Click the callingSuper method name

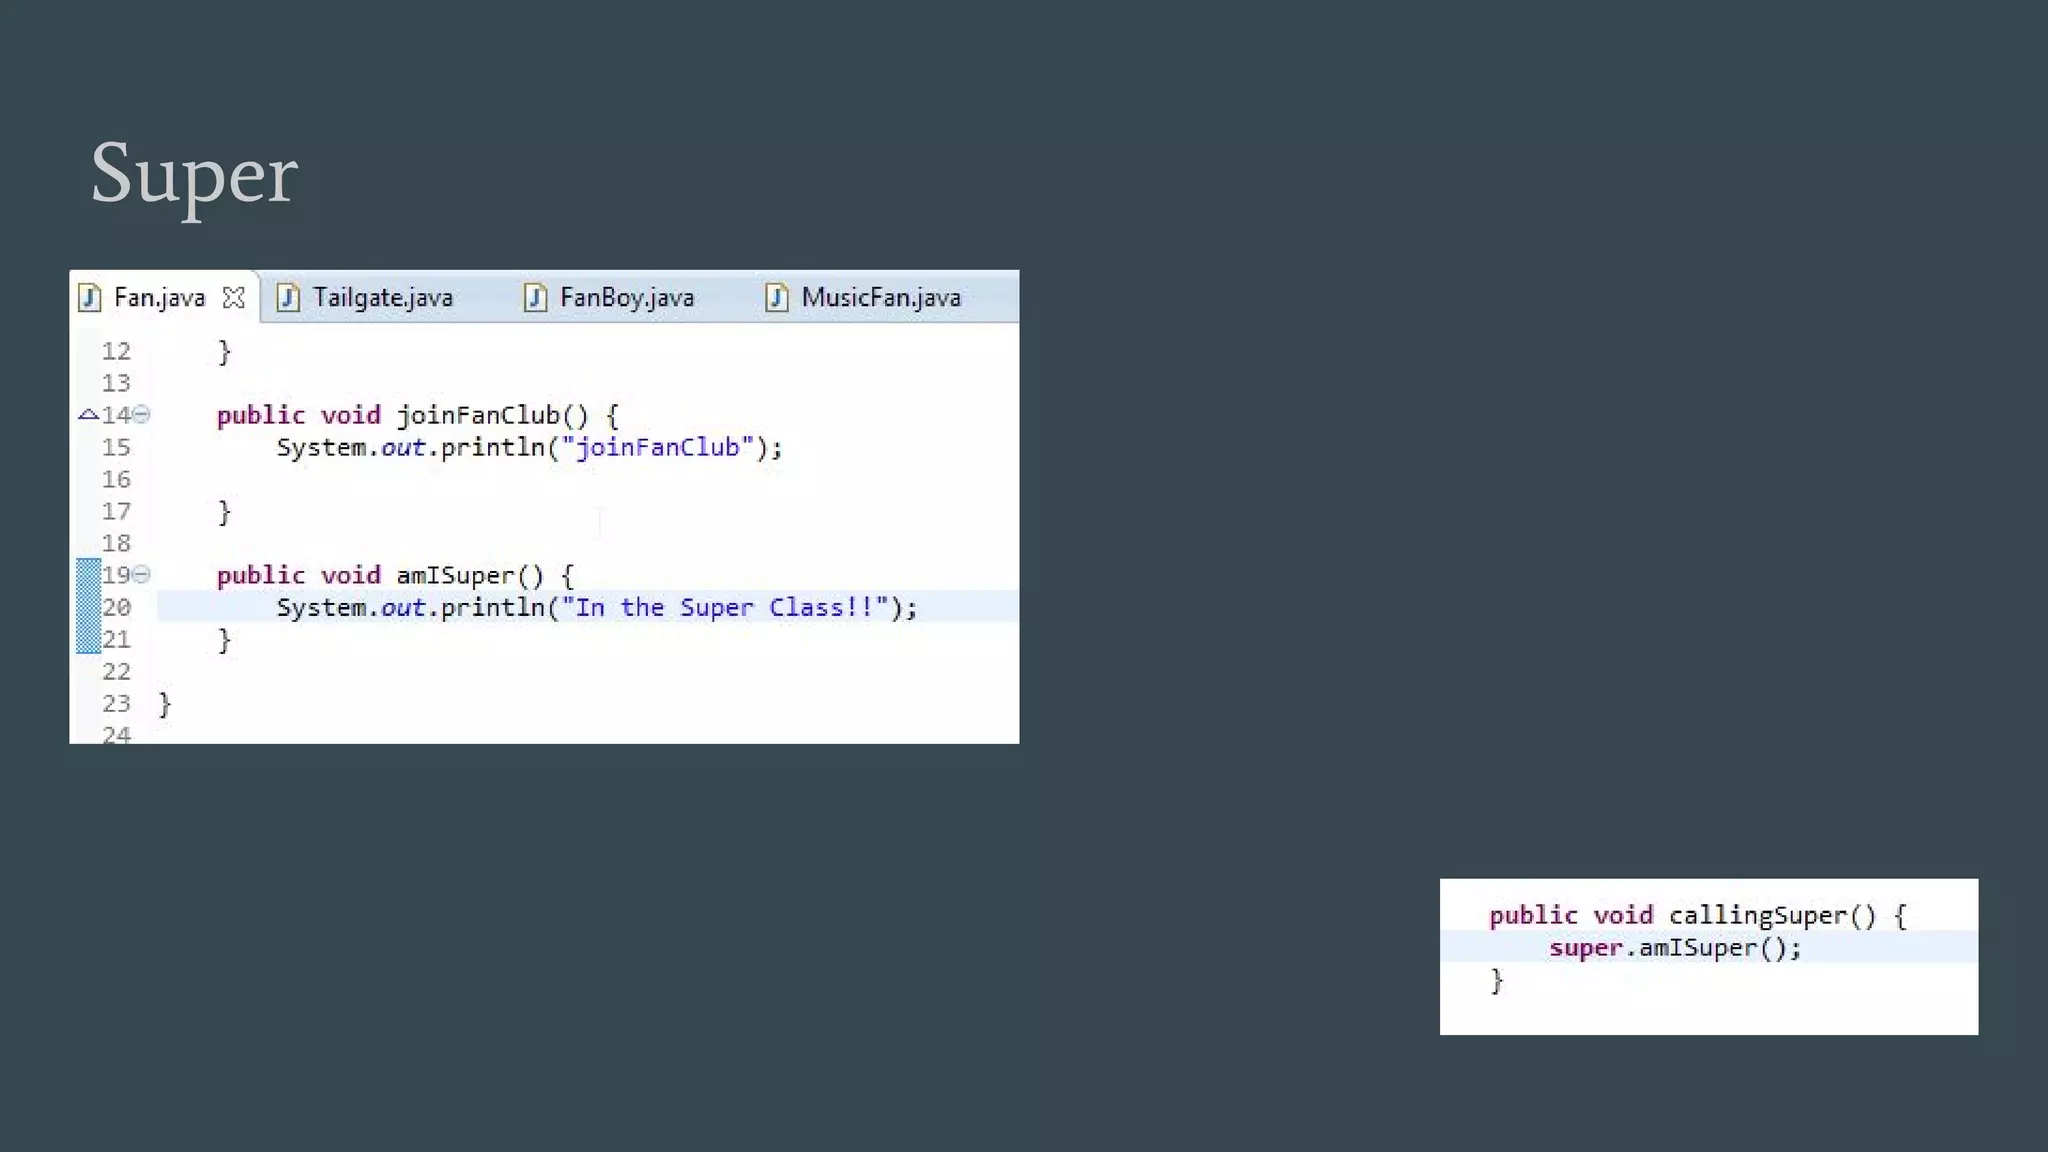[1757, 916]
